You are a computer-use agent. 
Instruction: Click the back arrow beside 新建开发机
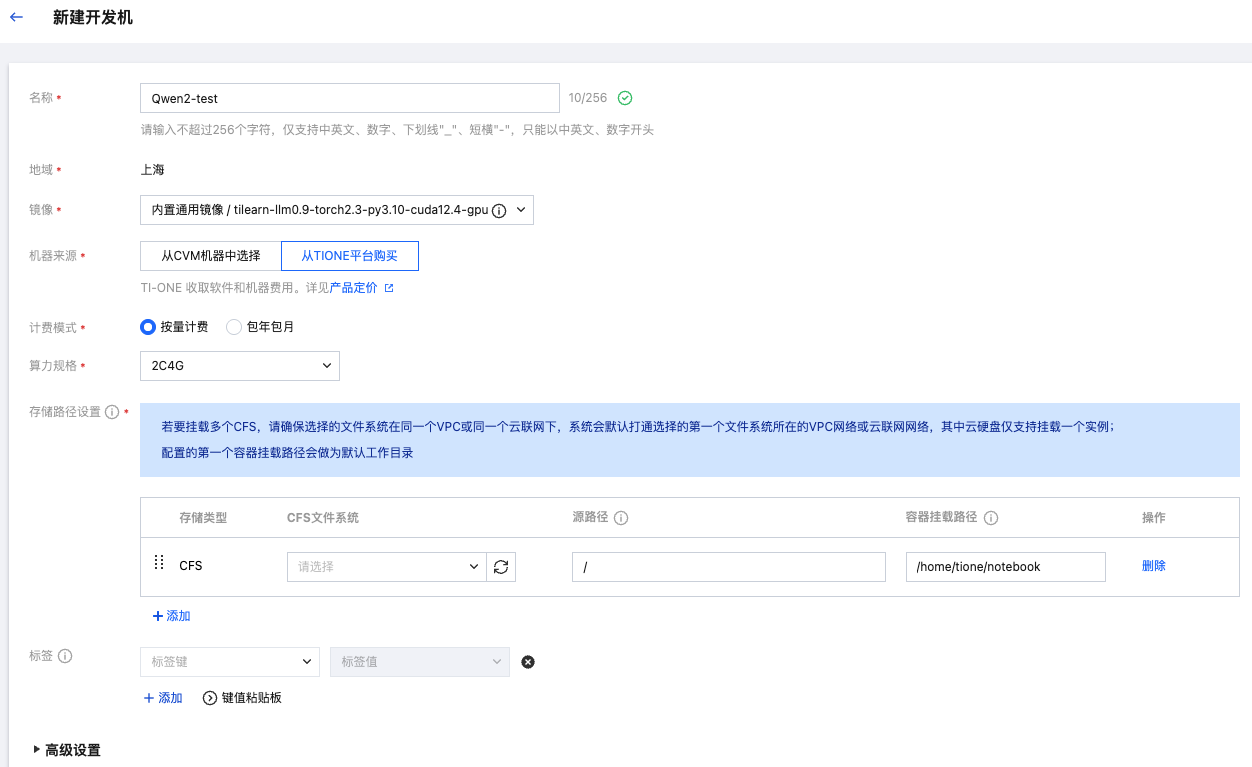(16, 18)
